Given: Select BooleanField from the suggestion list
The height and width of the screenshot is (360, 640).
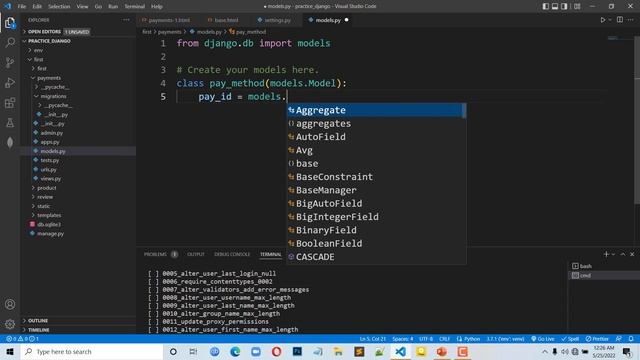Looking at the screenshot, I should pyautogui.click(x=376, y=243).
